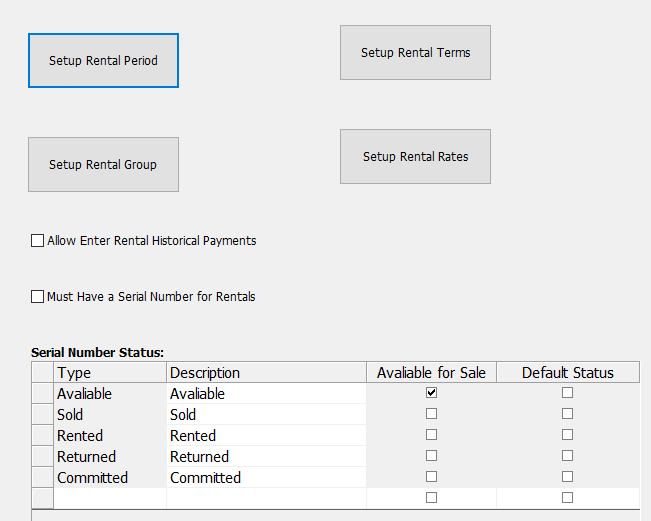Image resolution: width=651 pixels, height=521 pixels.
Task: Set Default Status for Returned row
Action: point(568,456)
